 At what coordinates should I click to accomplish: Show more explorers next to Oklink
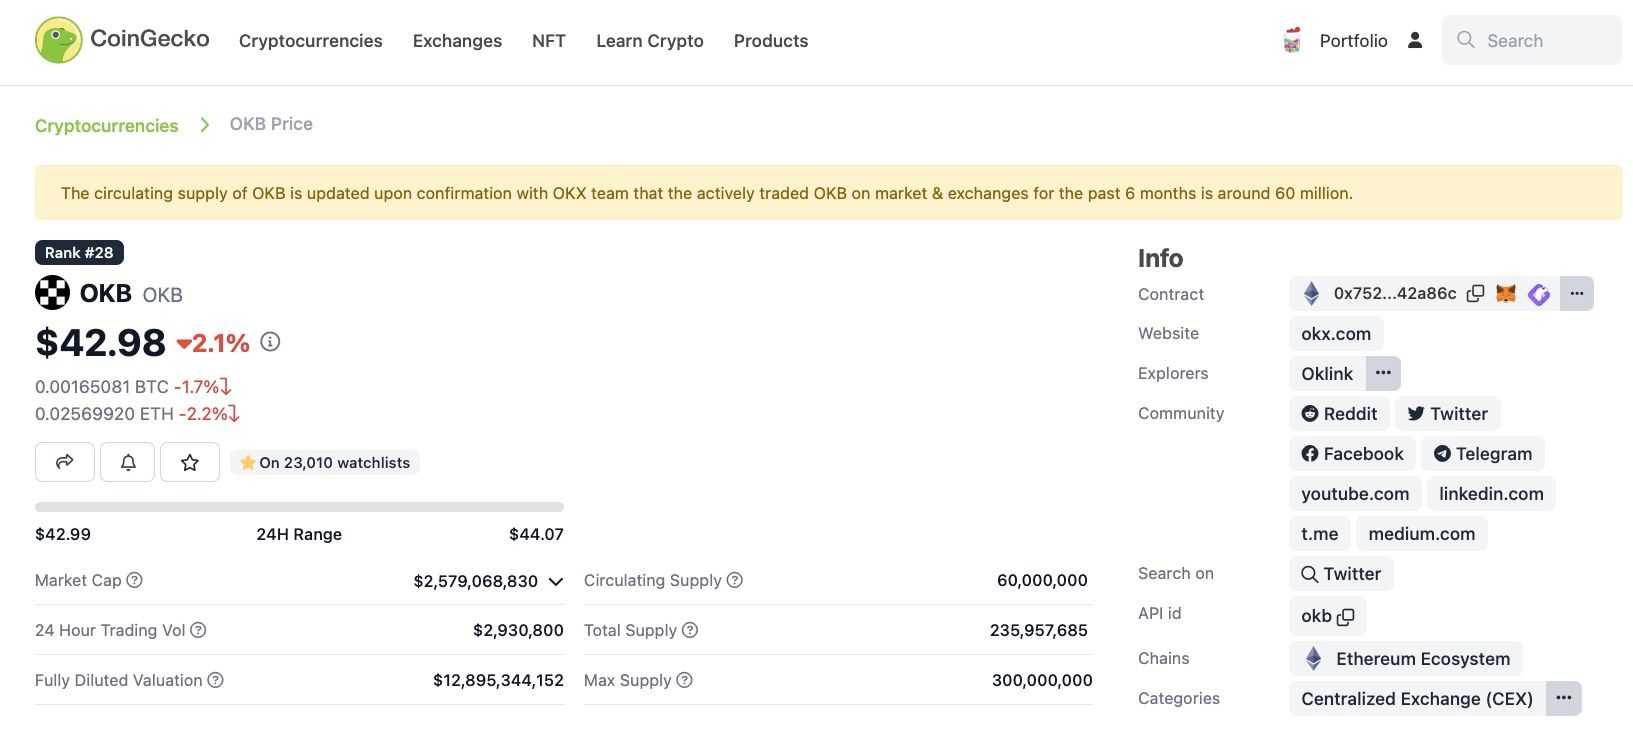tap(1383, 373)
